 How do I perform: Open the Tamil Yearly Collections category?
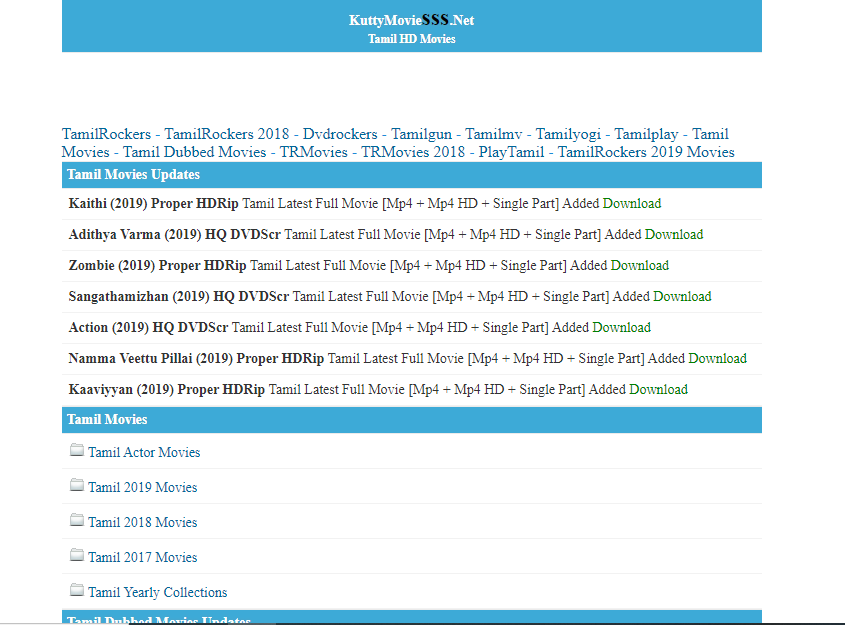point(157,592)
